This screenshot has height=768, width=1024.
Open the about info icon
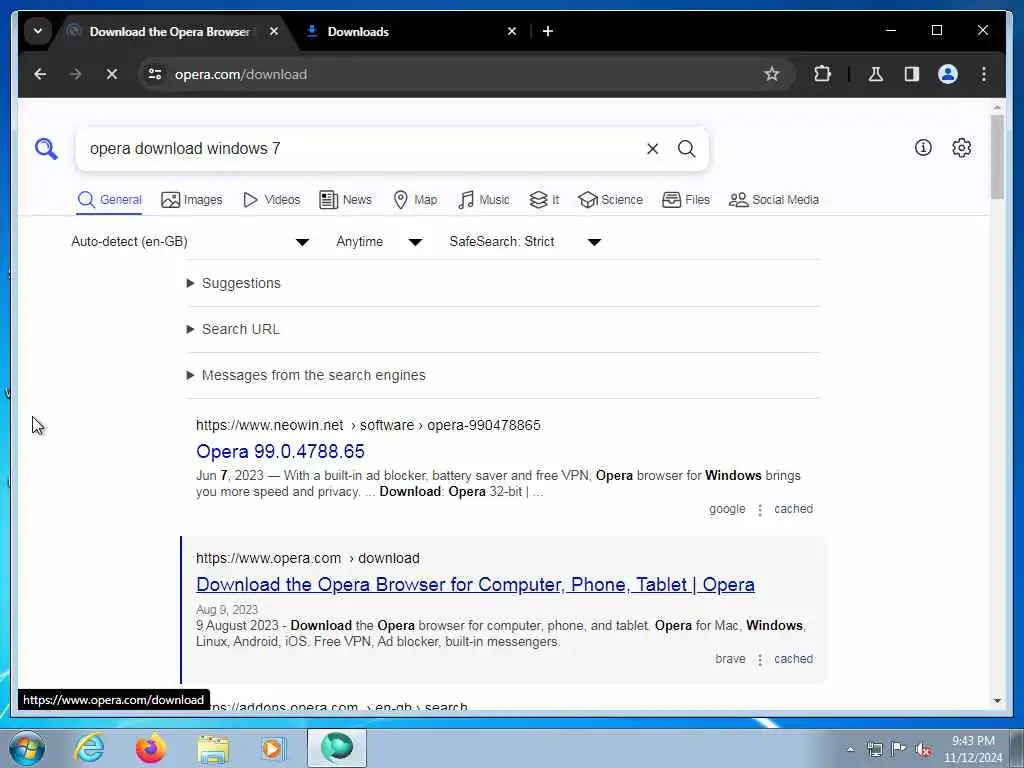923,148
